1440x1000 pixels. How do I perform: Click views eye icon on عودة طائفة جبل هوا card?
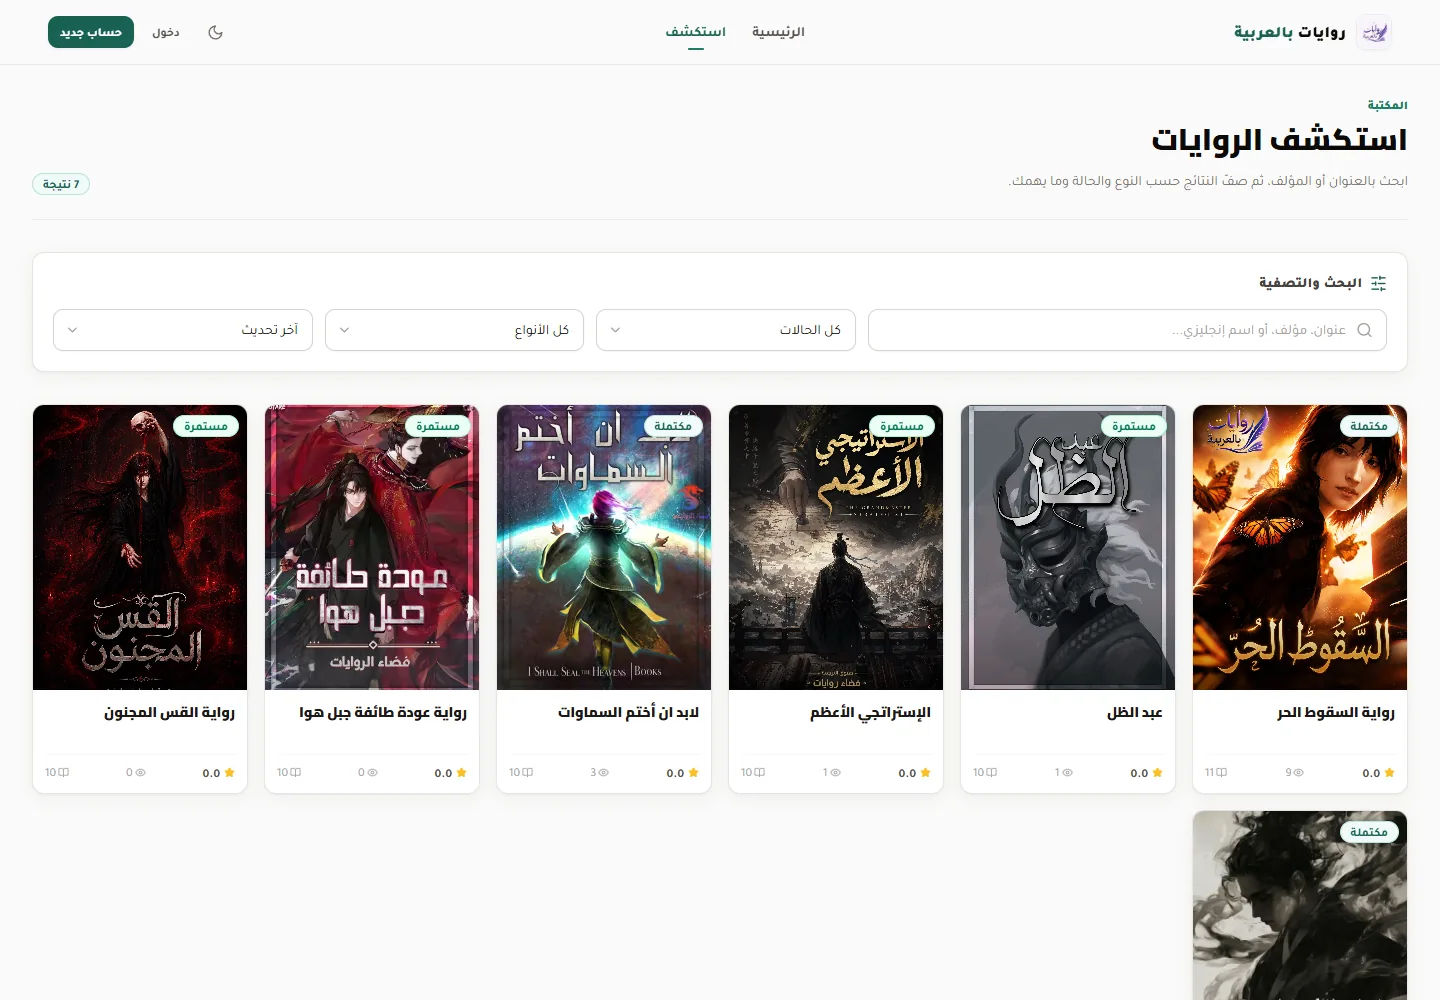(371, 773)
